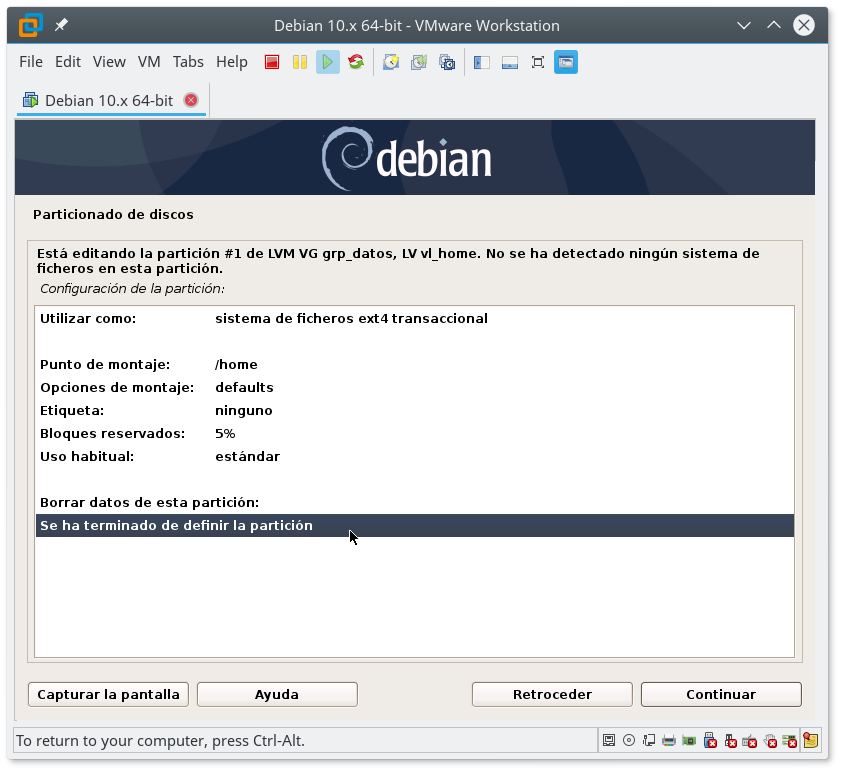Click the Restart guest icon

click(356, 62)
